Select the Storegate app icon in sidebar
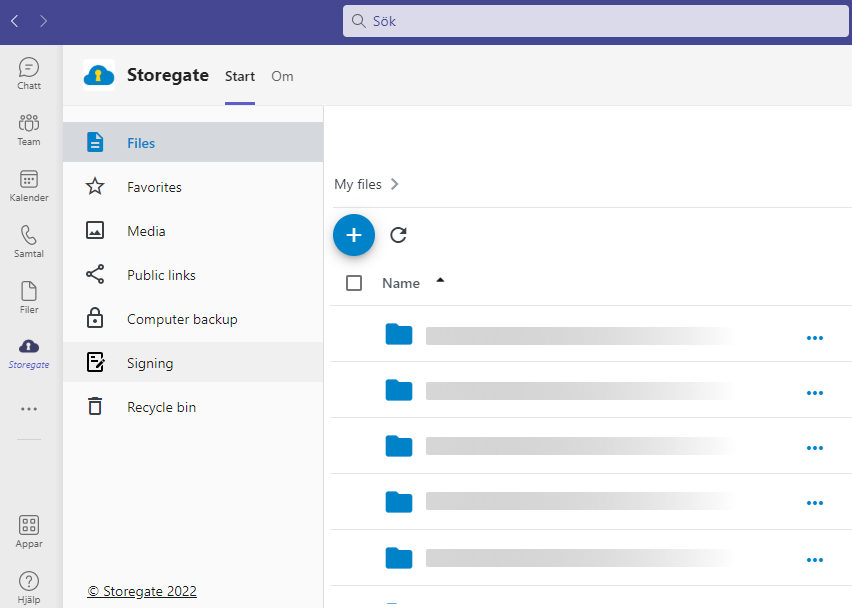This screenshot has height=608, width=852. tap(29, 354)
